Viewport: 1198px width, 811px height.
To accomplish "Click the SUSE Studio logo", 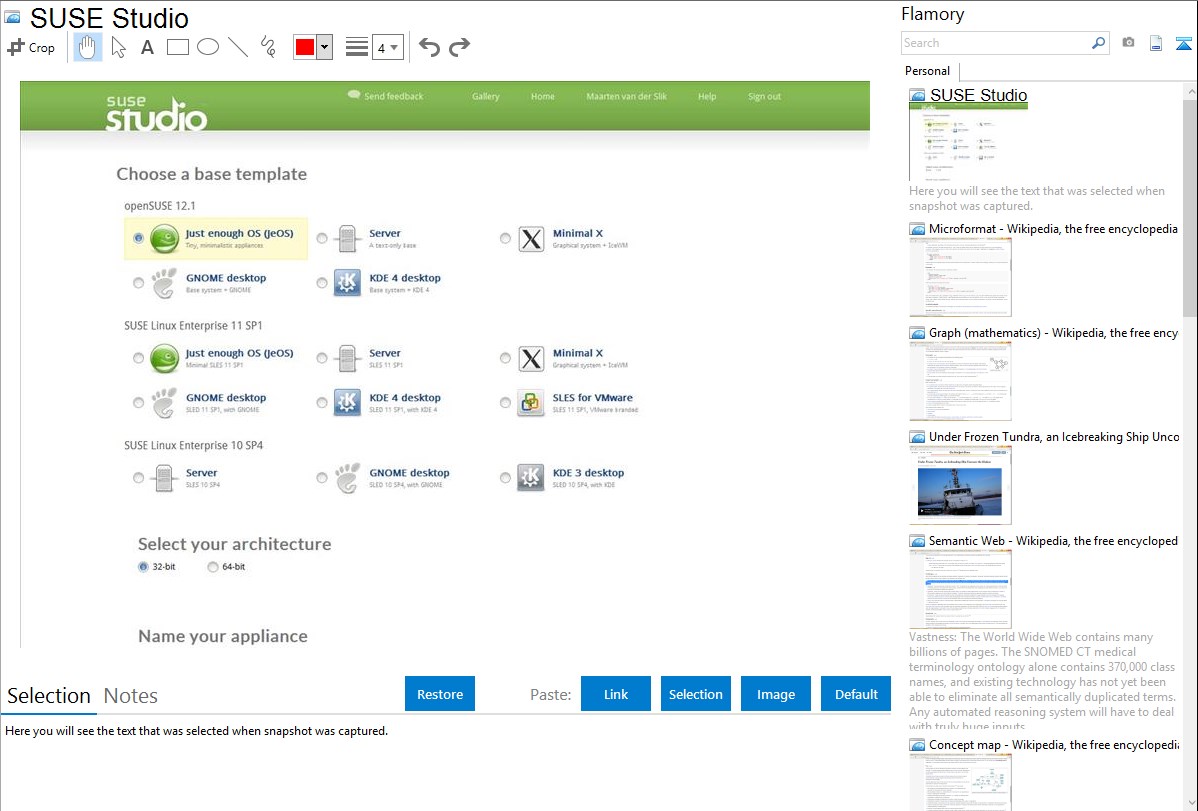I will (x=156, y=112).
